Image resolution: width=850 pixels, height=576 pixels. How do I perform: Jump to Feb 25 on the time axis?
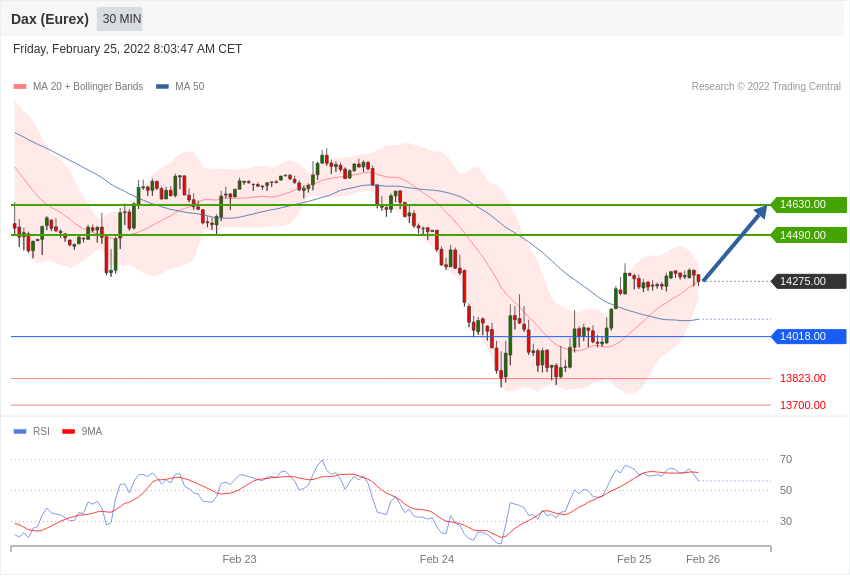pos(634,559)
